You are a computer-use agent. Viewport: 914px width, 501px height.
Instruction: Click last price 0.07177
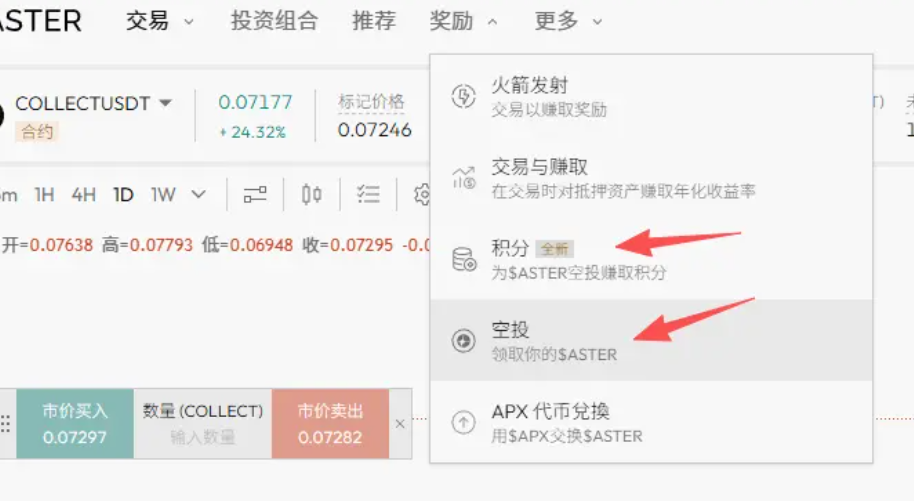point(255,102)
